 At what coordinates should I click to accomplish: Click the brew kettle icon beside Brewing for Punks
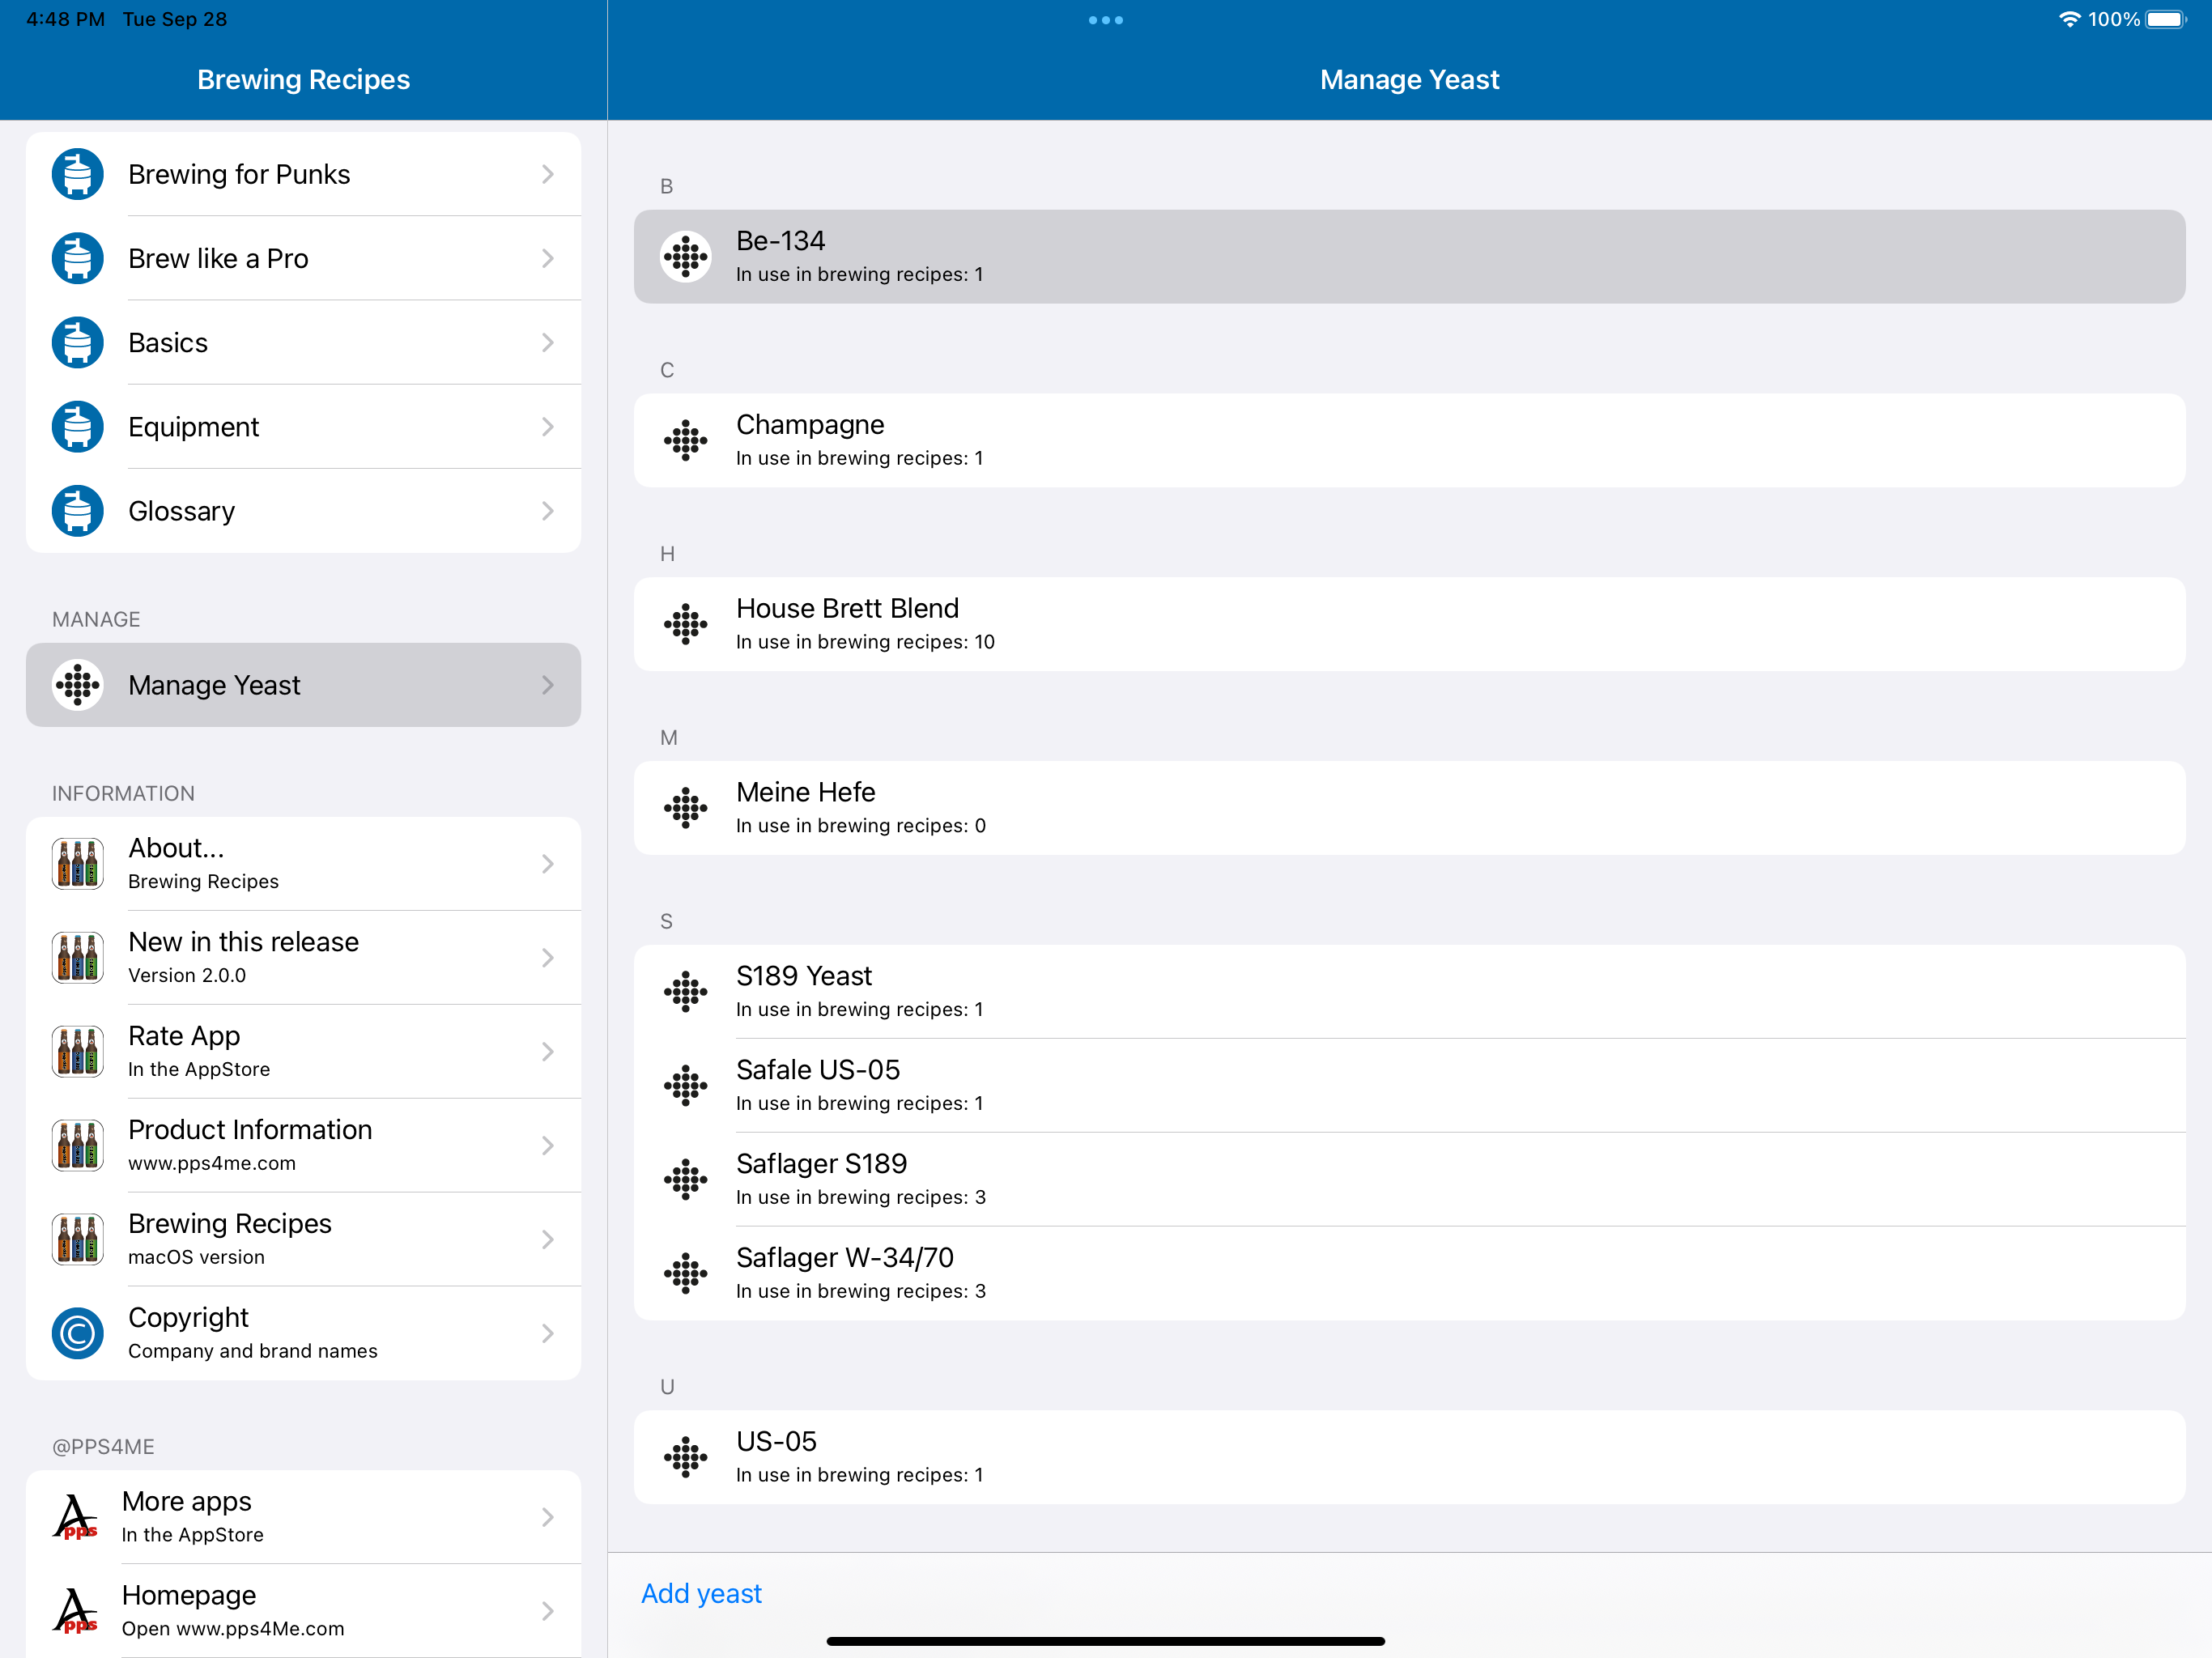coord(77,174)
